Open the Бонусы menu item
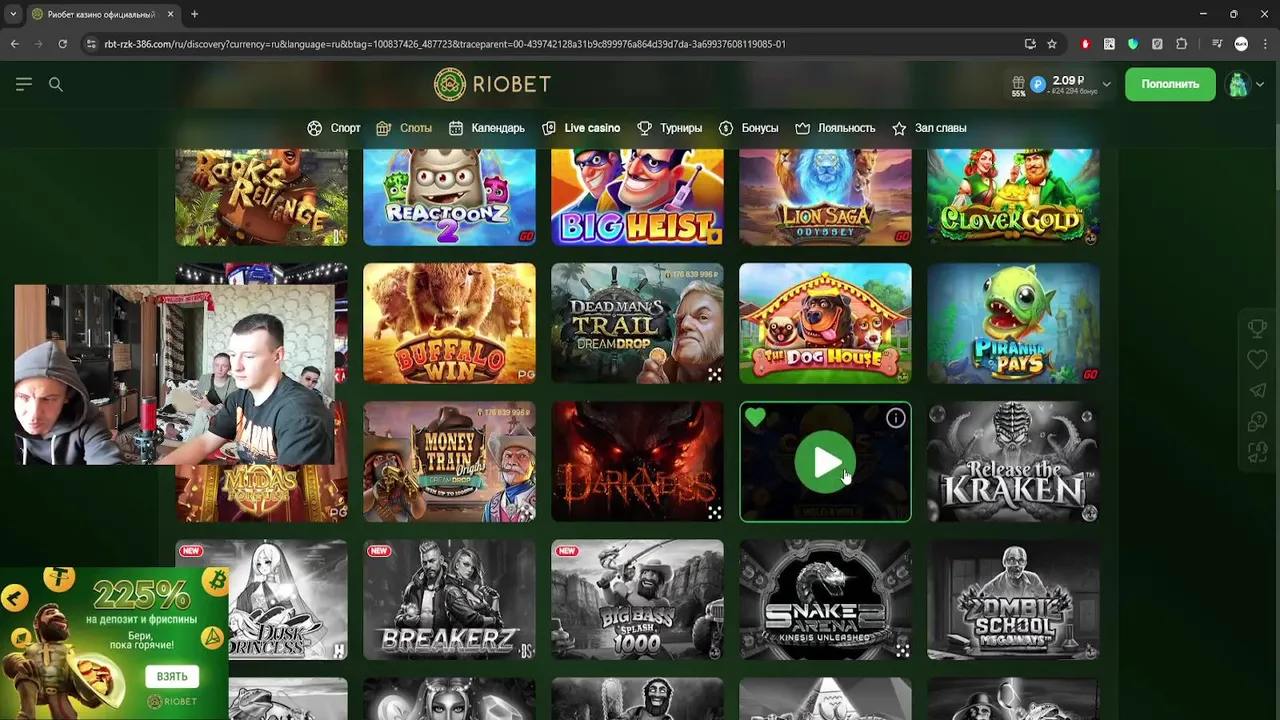Image resolution: width=1280 pixels, height=720 pixels. pyautogui.click(x=748, y=128)
